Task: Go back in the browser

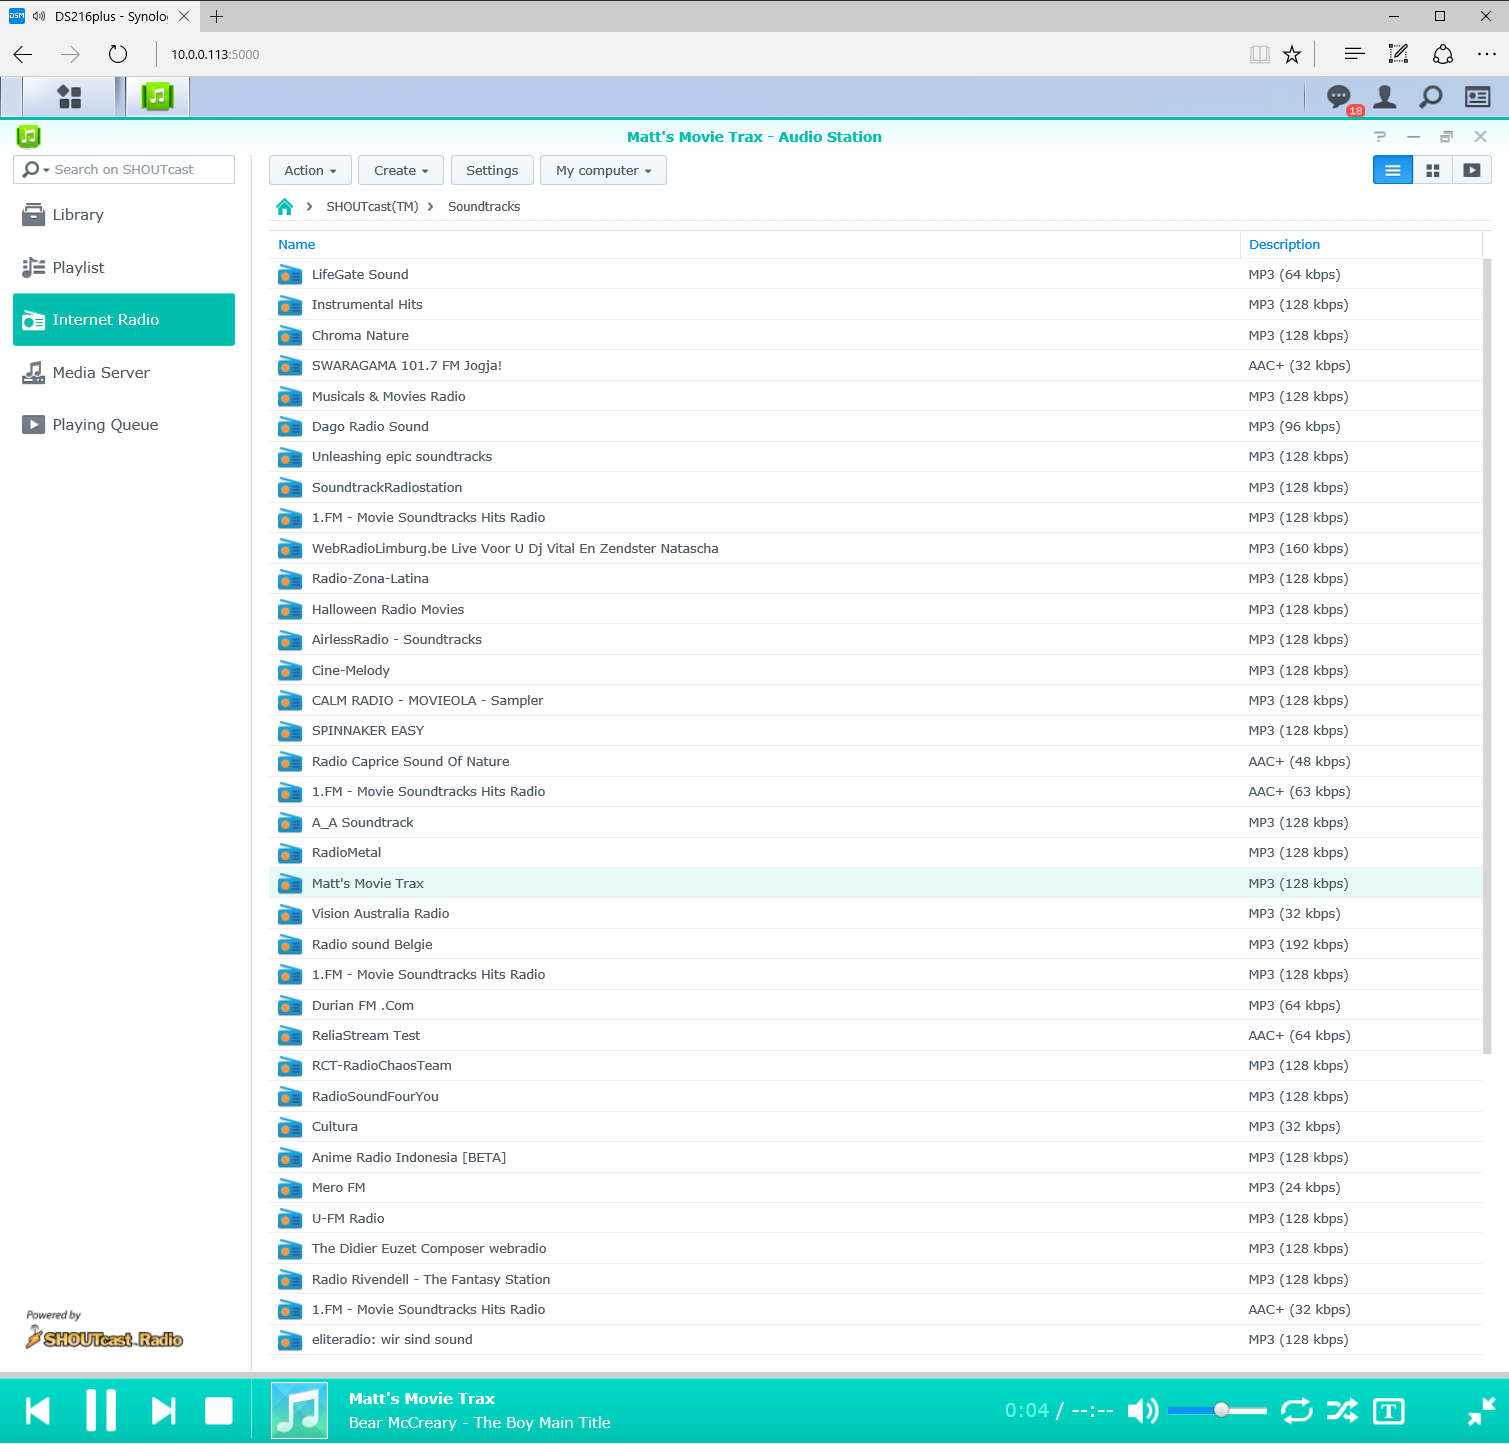Action: tap(23, 54)
